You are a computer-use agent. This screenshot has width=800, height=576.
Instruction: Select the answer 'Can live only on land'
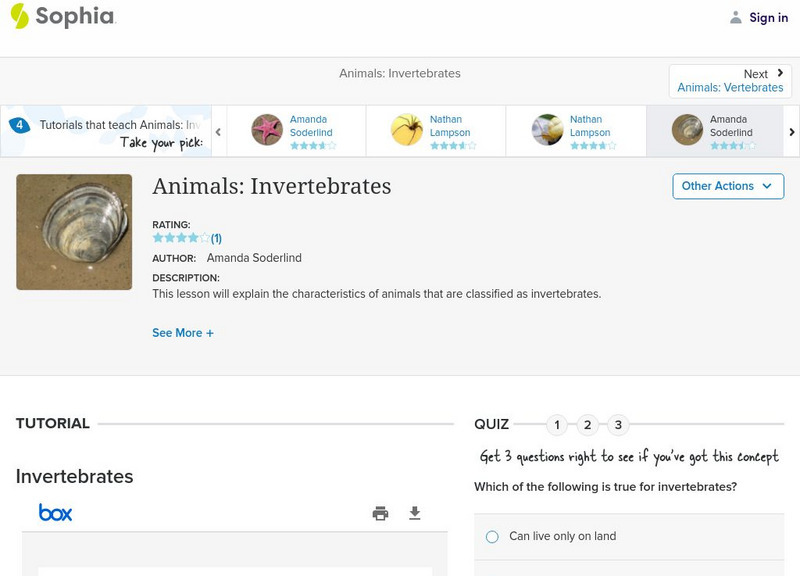pyautogui.click(x=491, y=536)
